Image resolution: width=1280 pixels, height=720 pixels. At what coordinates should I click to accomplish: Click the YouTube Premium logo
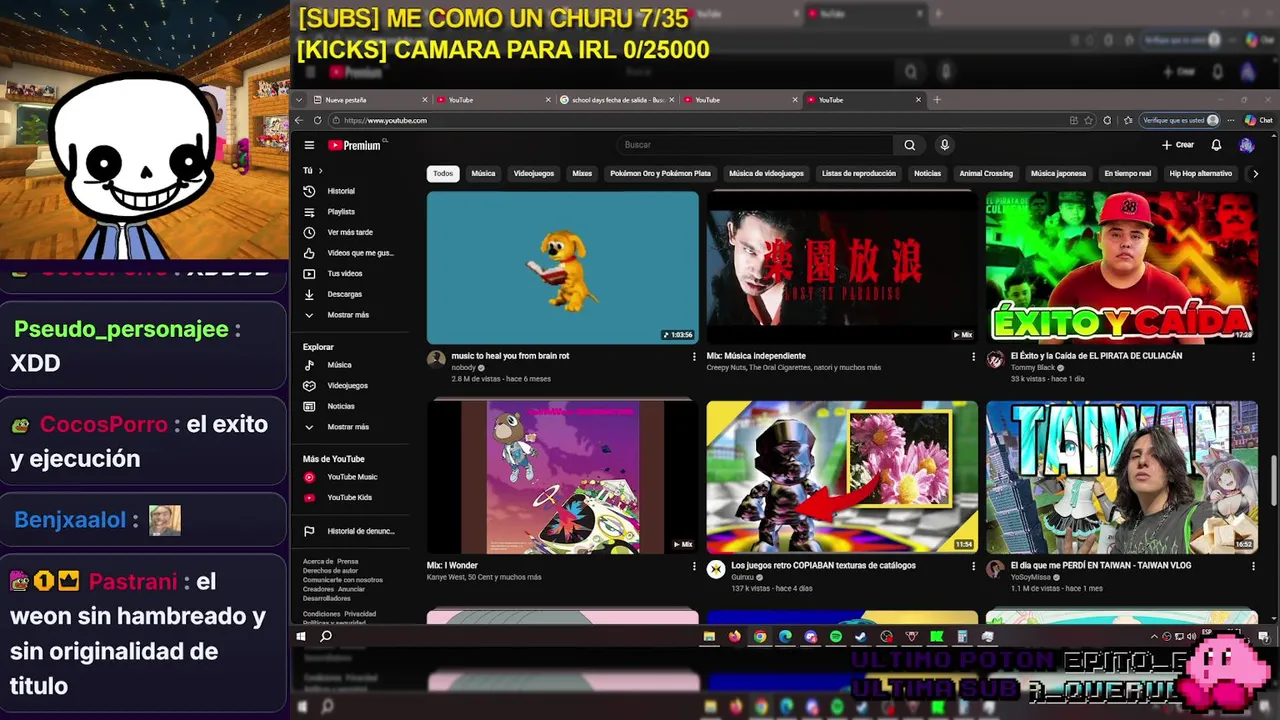click(x=355, y=145)
